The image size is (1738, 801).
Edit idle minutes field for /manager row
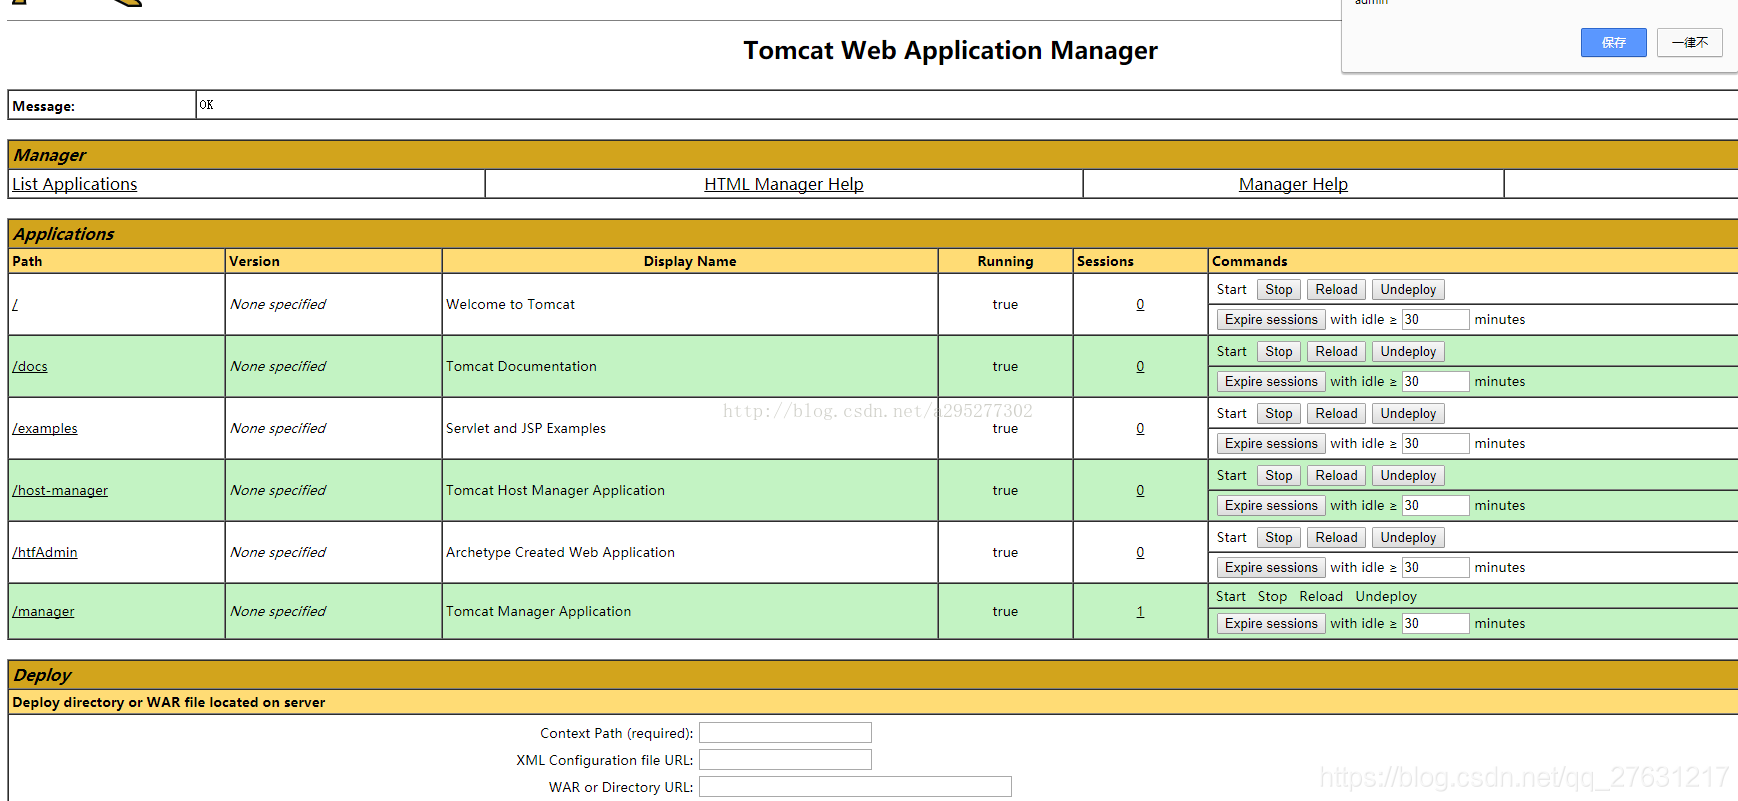click(1435, 624)
